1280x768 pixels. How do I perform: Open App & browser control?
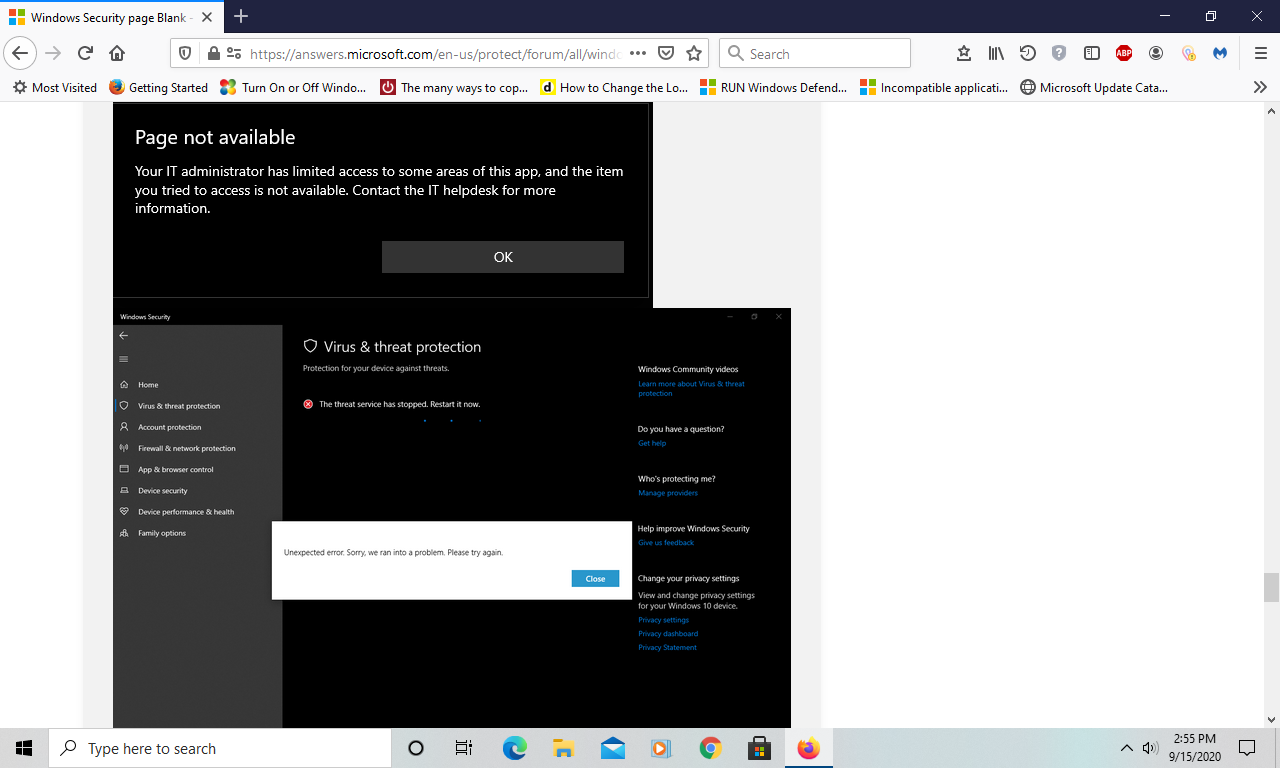click(x=176, y=469)
